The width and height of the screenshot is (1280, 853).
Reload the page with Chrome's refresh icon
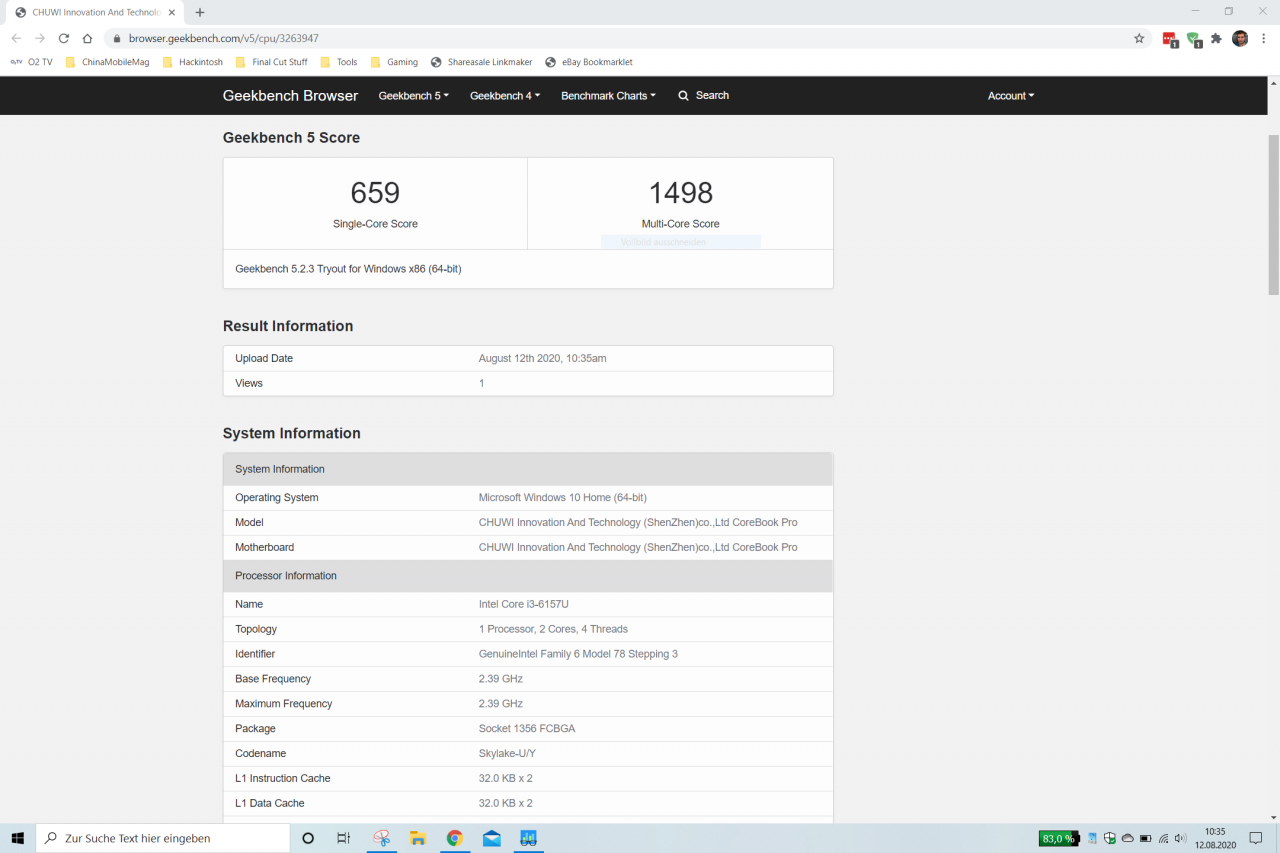[63, 38]
